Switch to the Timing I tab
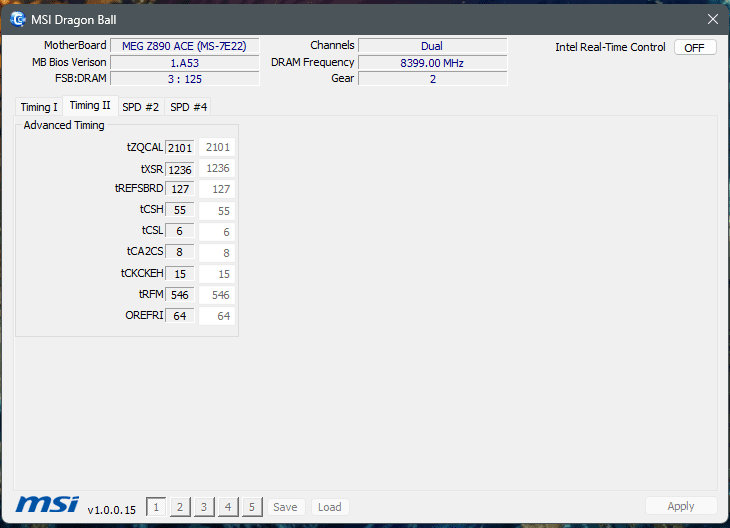The width and height of the screenshot is (730, 528). [39, 107]
